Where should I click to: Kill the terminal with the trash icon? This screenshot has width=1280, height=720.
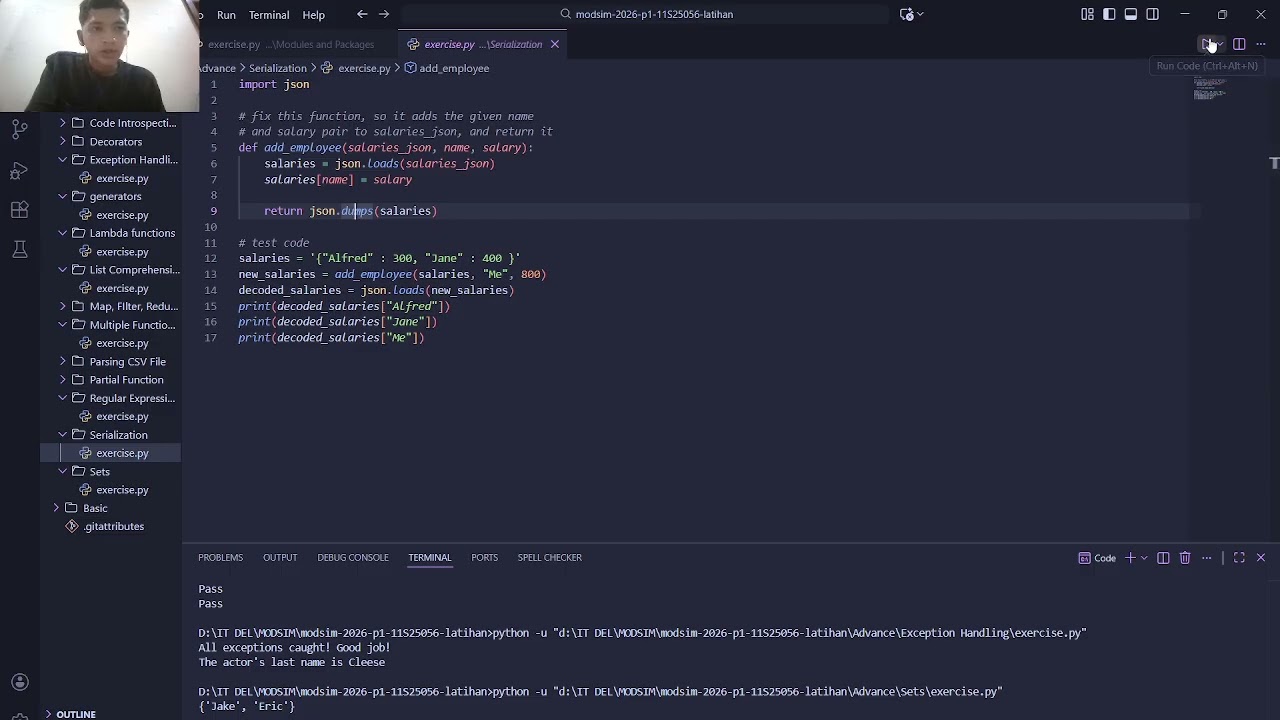1185,558
